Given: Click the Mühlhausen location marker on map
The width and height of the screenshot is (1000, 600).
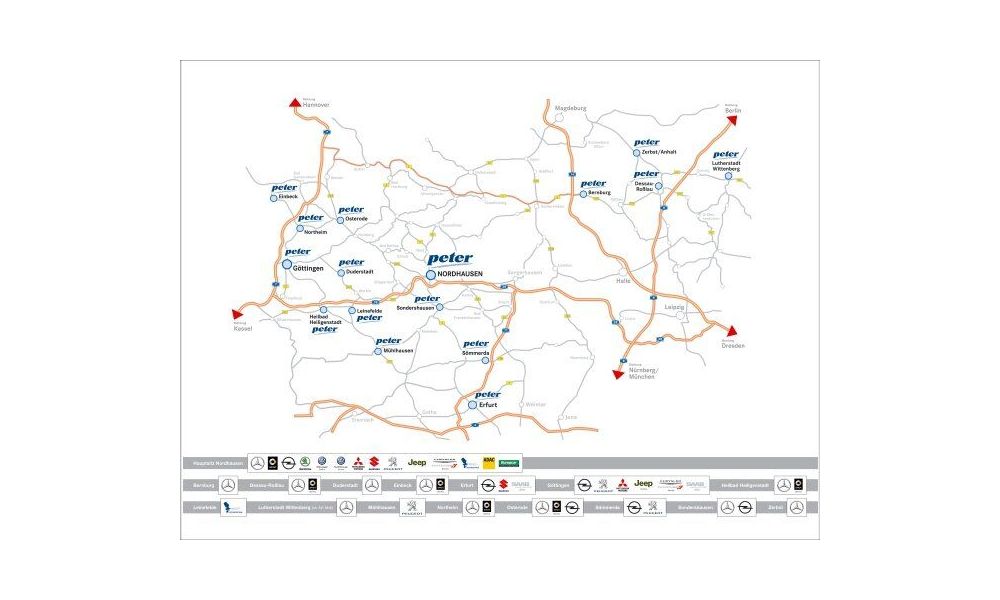Looking at the screenshot, I should point(376,351).
